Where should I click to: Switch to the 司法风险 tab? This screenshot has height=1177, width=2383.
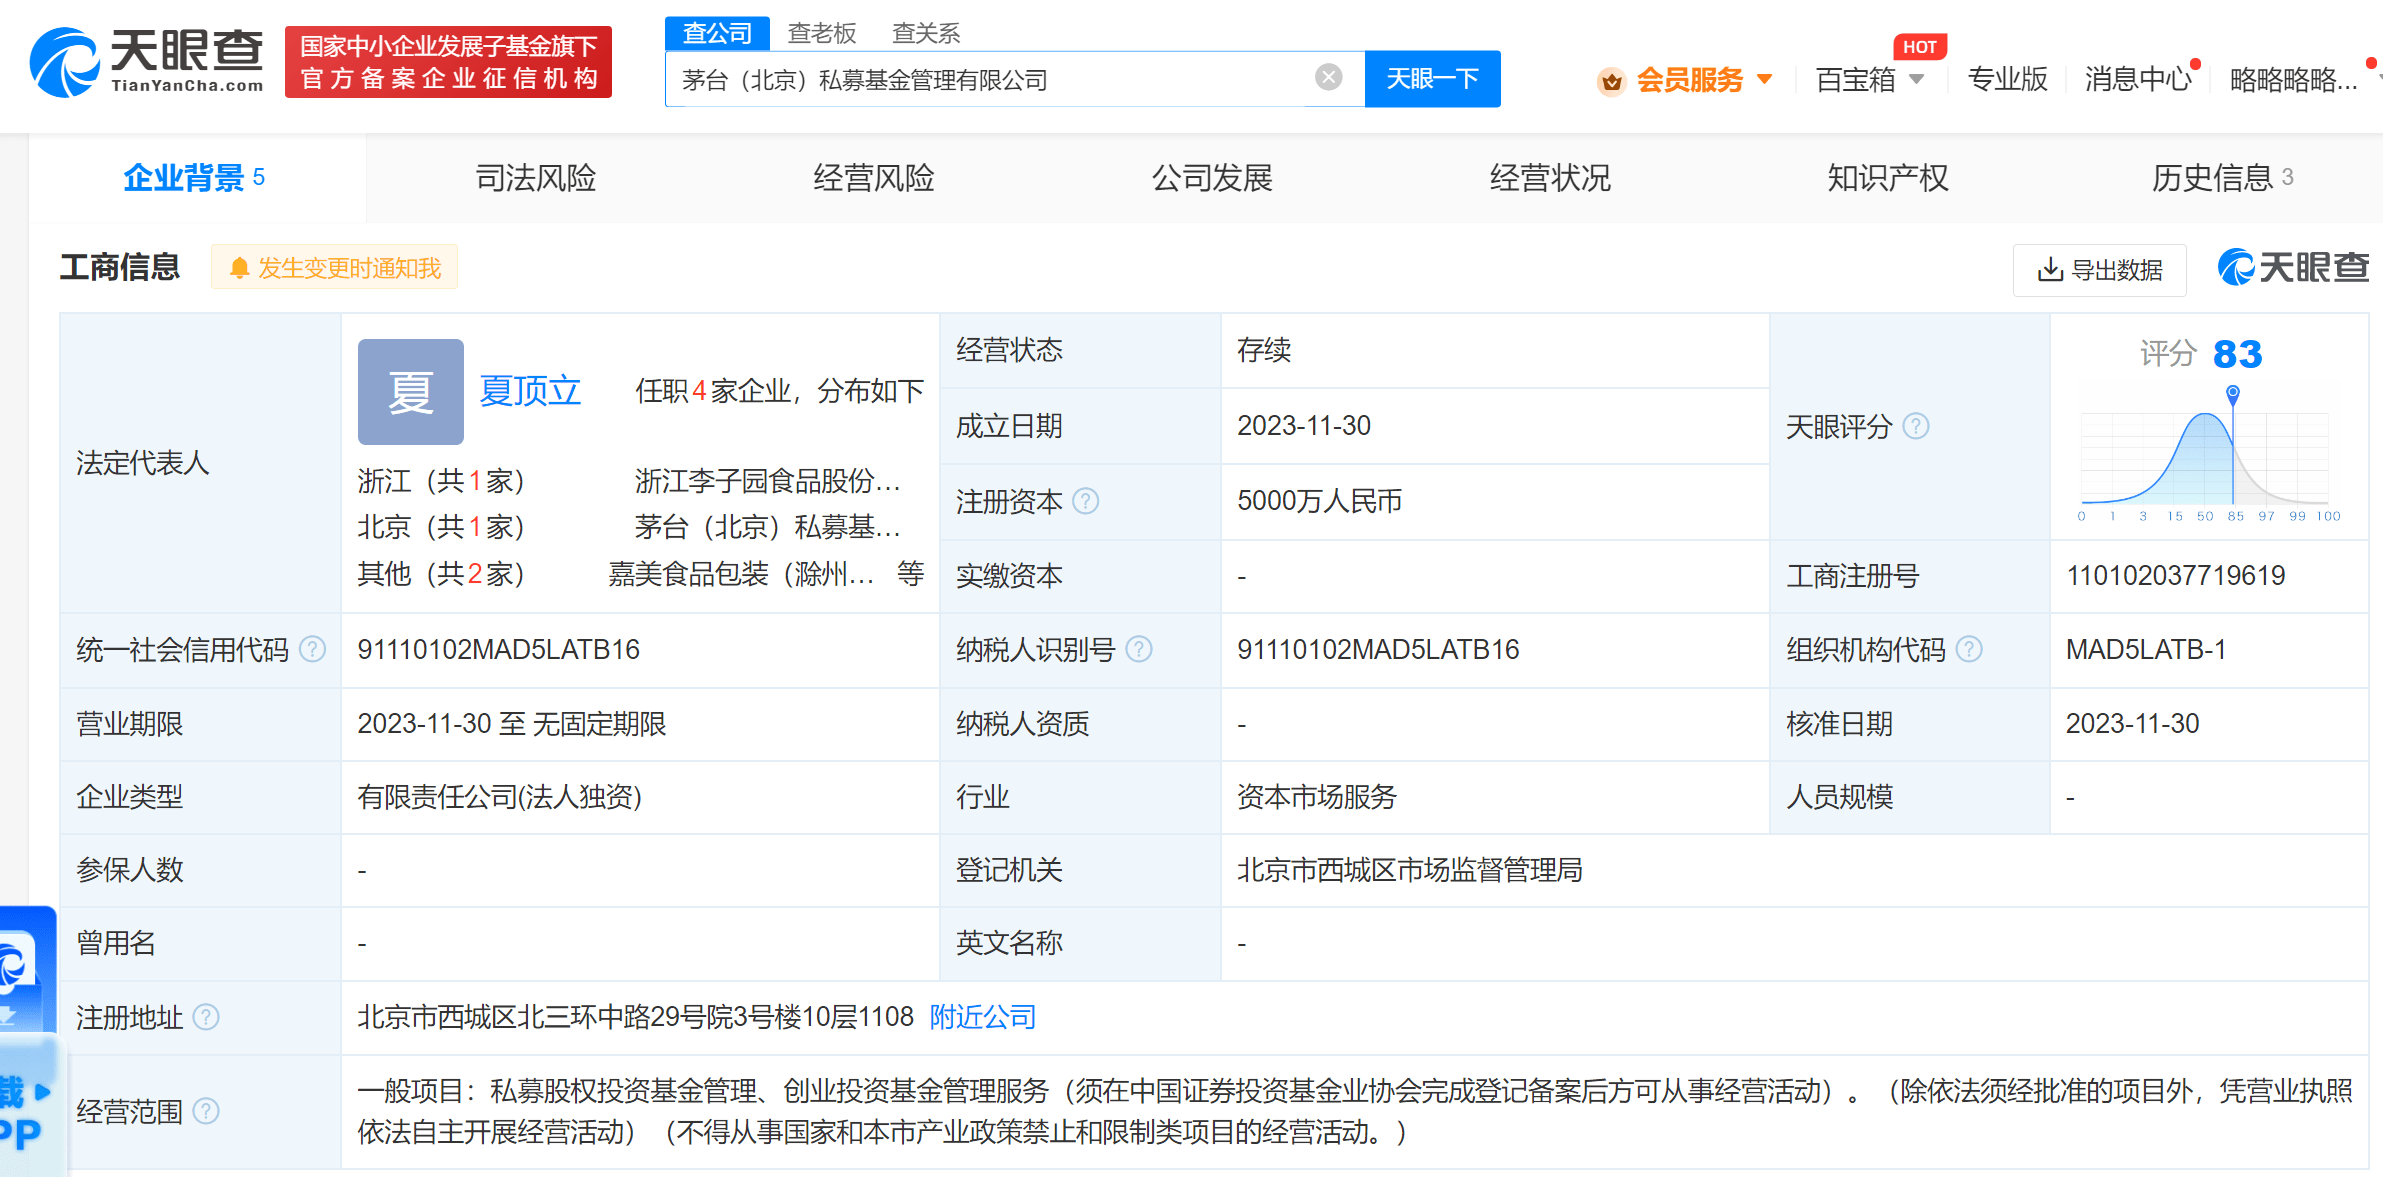[x=535, y=178]
